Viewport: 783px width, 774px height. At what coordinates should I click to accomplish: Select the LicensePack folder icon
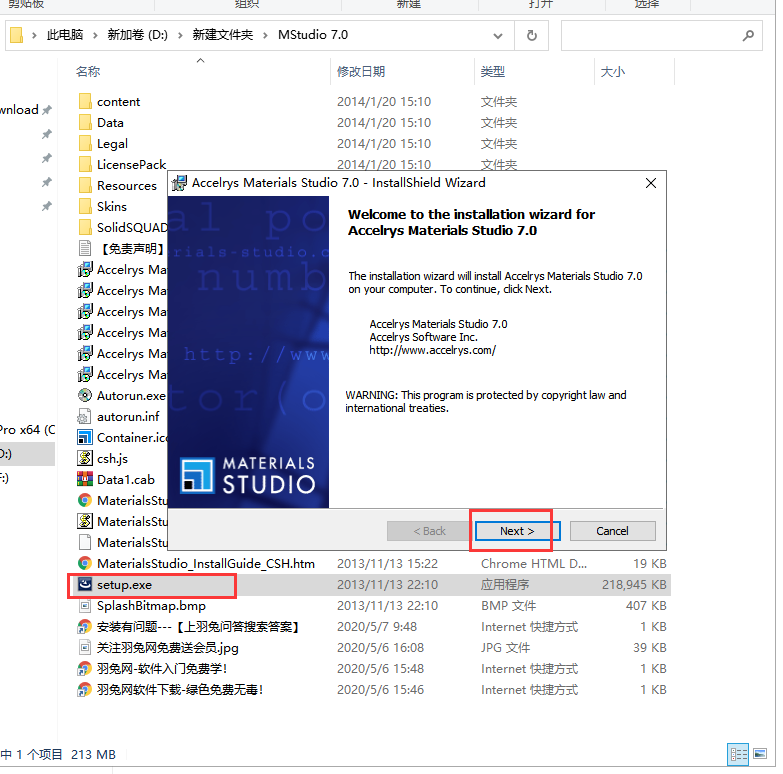click(85, 164)
